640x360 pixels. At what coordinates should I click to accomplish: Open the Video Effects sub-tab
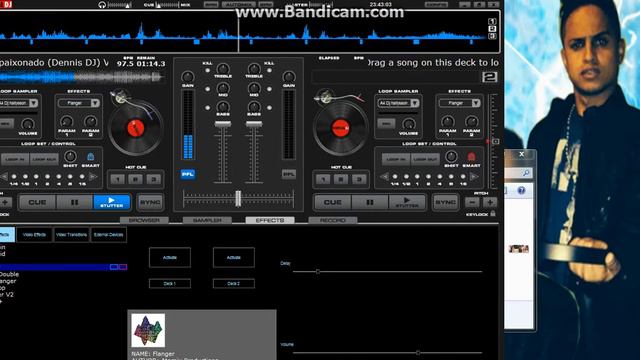point(34,235)
